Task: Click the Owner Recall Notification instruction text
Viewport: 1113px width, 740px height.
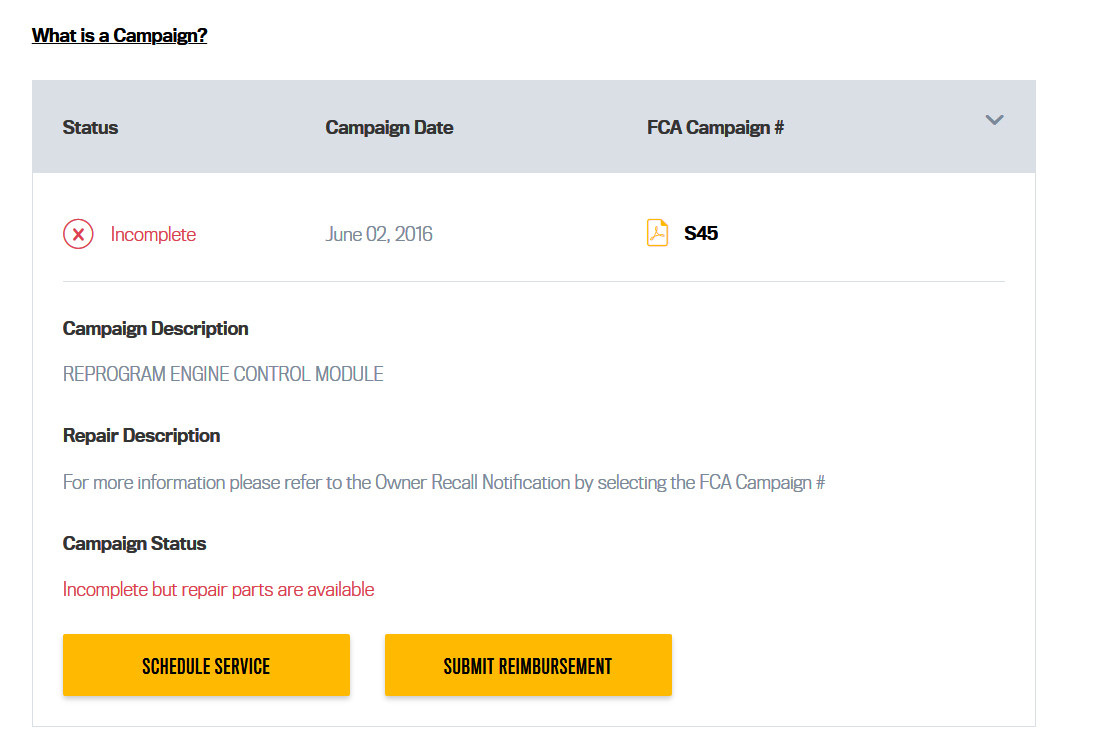Action: [443, 483]
